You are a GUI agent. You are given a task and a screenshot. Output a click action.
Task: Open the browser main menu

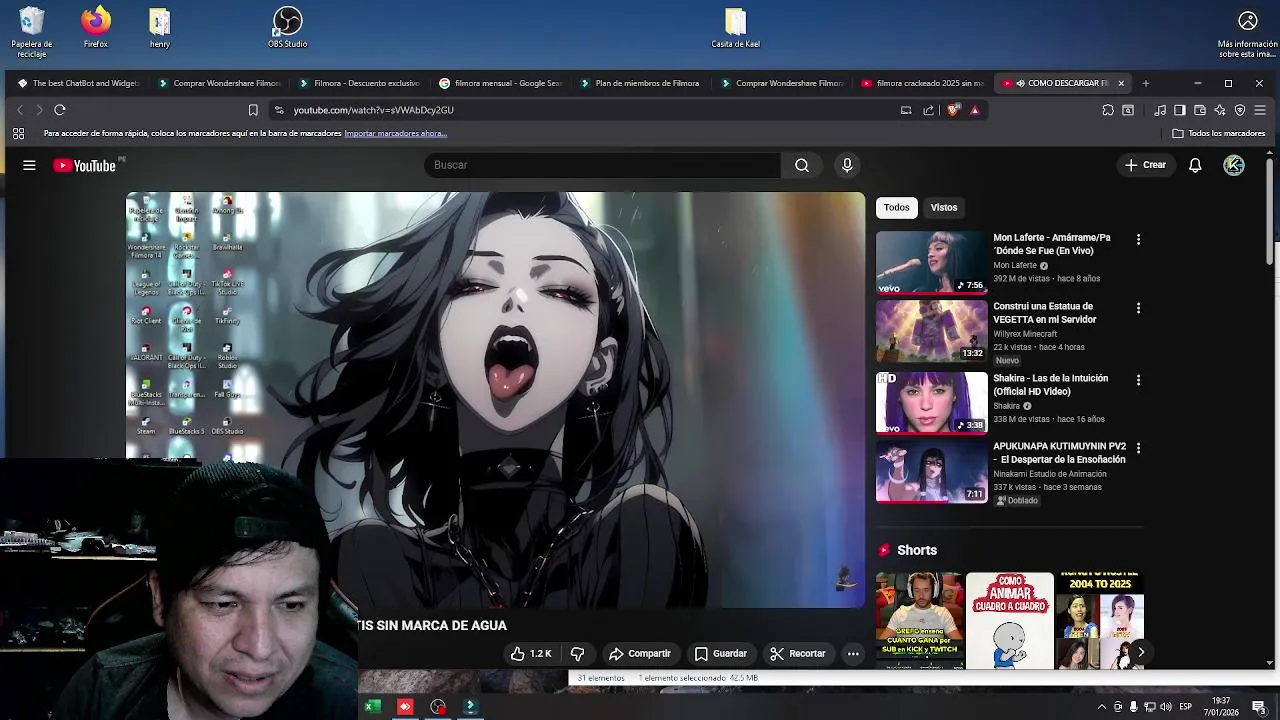[x=1260, y=110]
